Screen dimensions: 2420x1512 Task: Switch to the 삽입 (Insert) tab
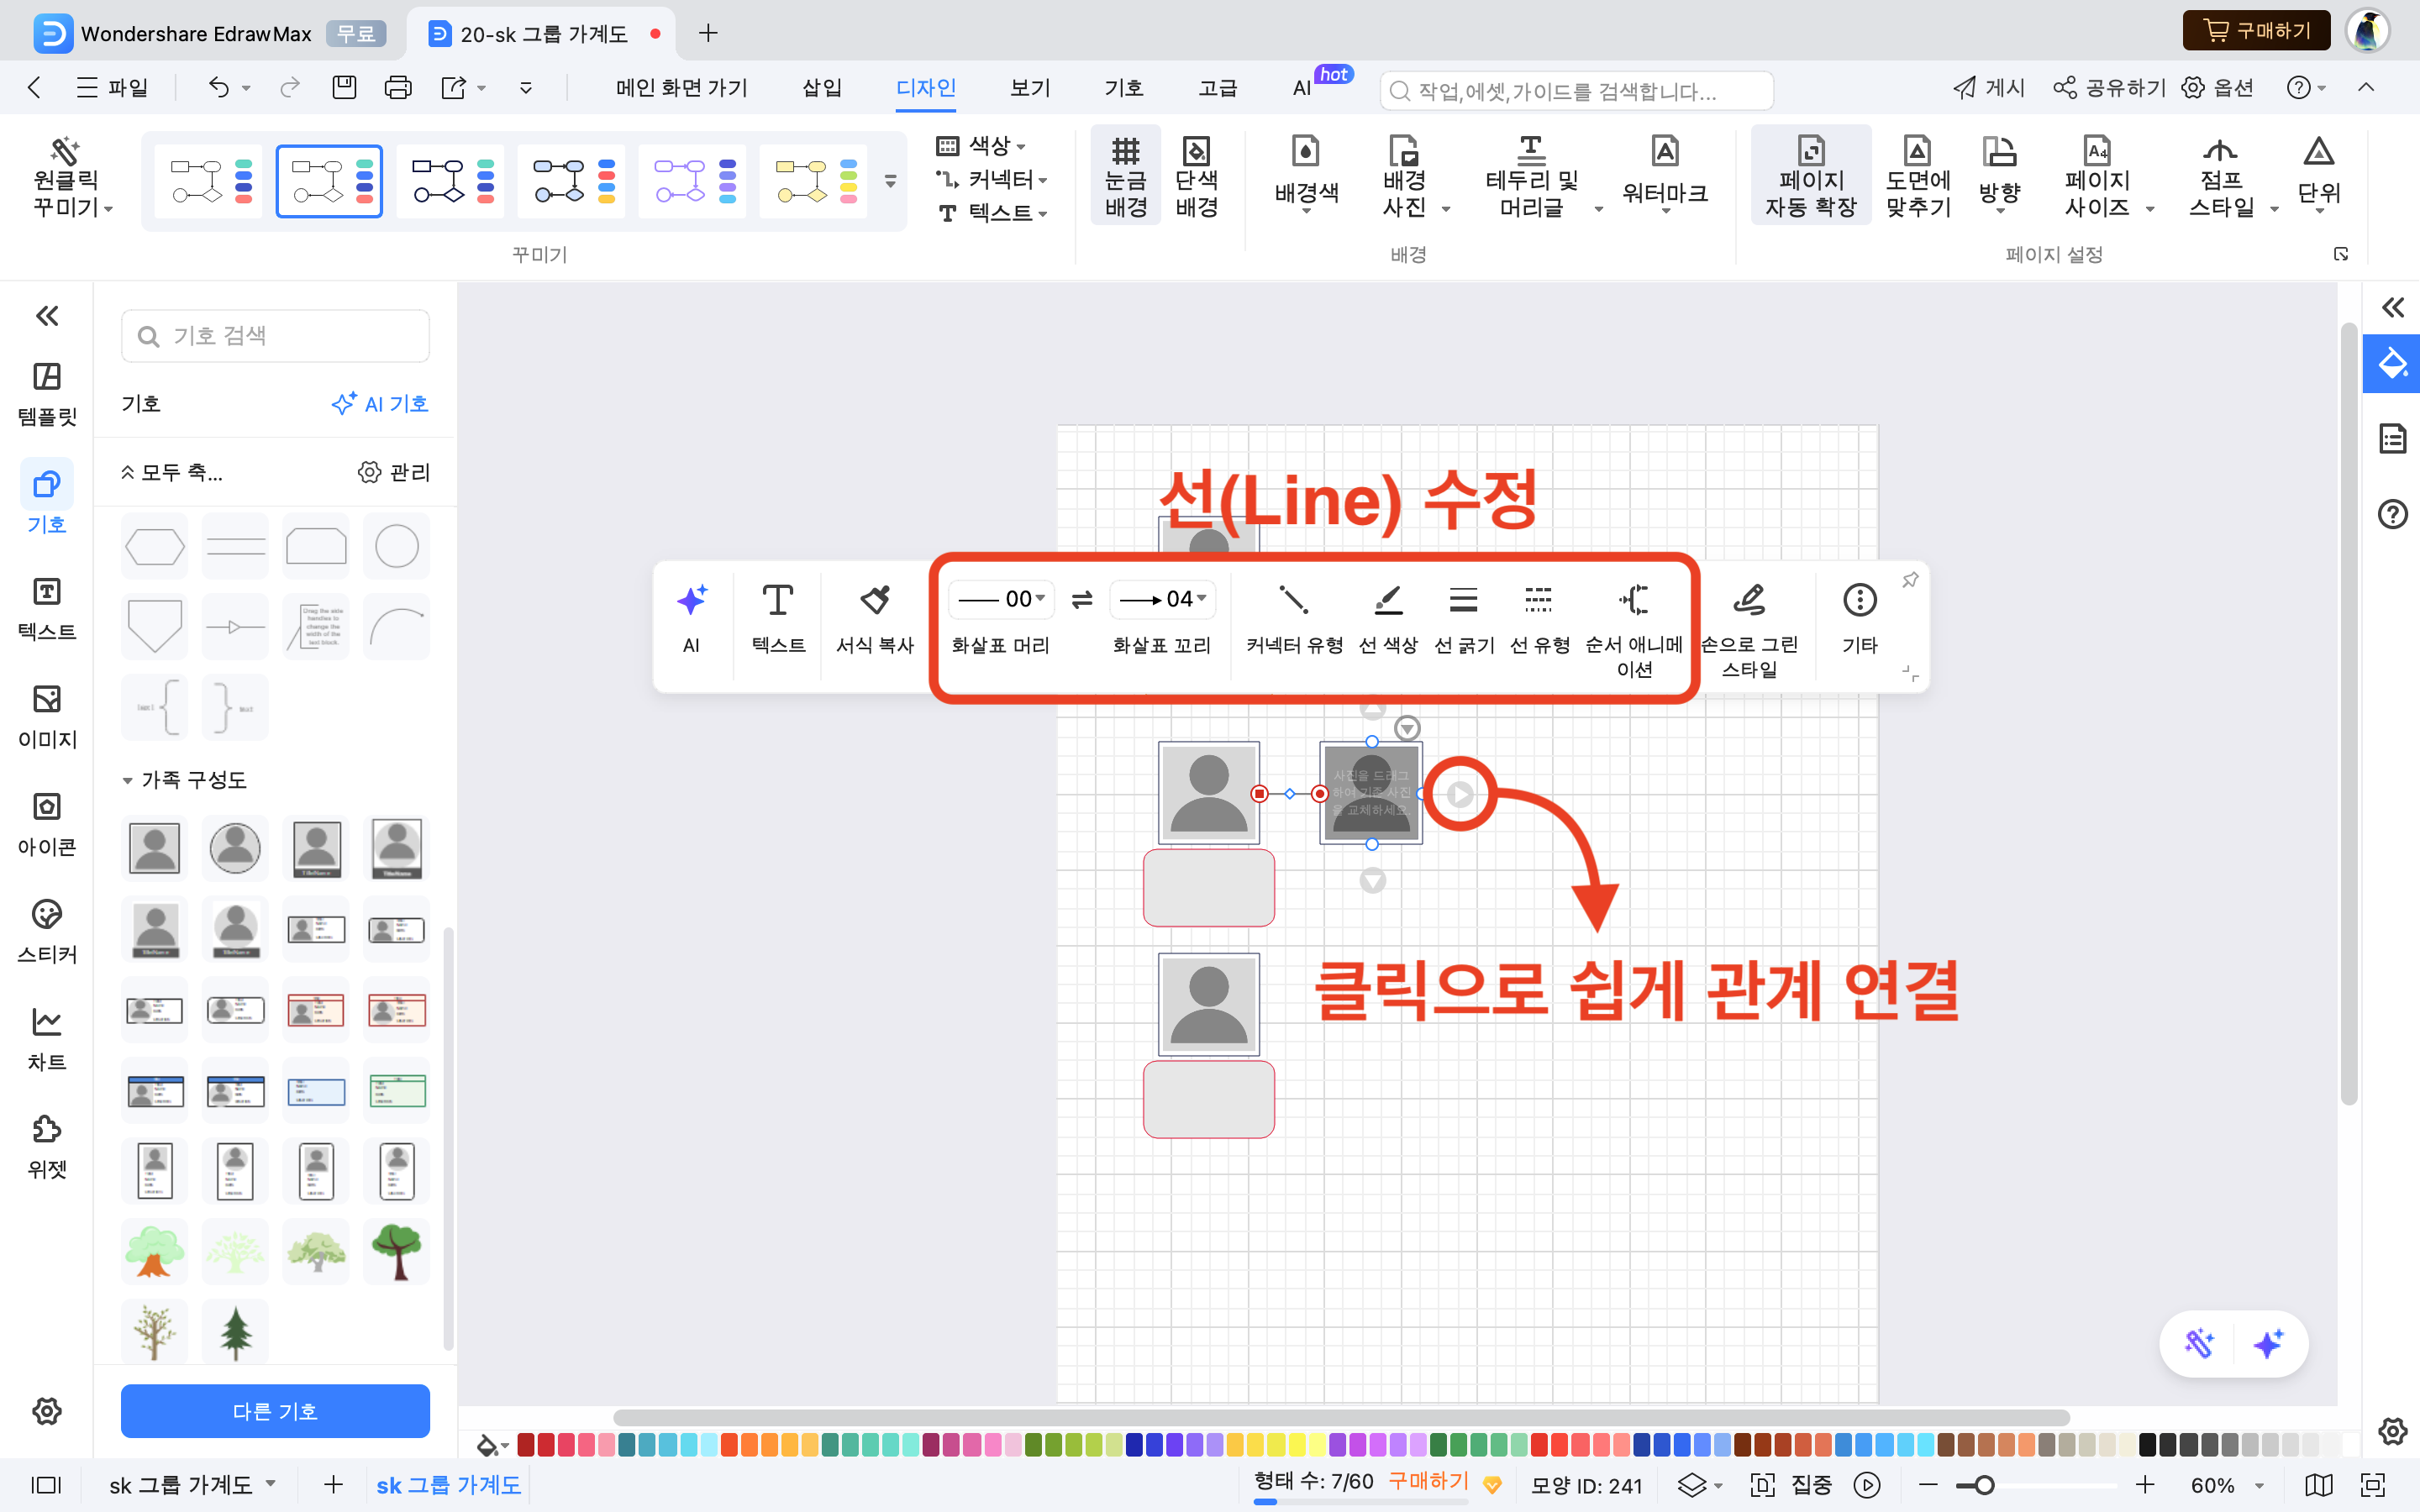point(821,88)
